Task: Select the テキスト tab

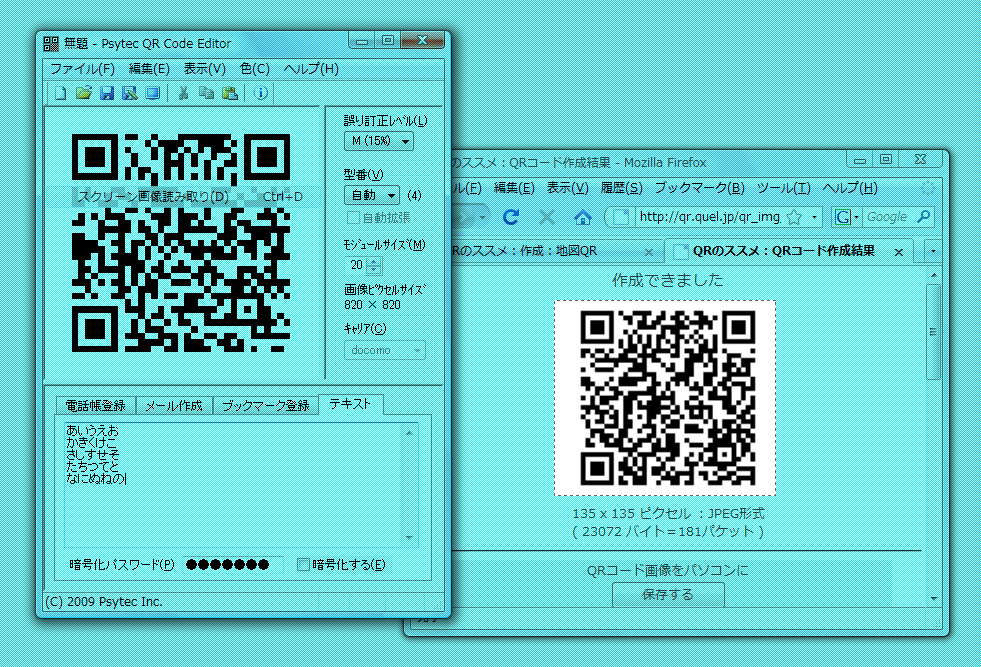Action: (x=350, y=404)
